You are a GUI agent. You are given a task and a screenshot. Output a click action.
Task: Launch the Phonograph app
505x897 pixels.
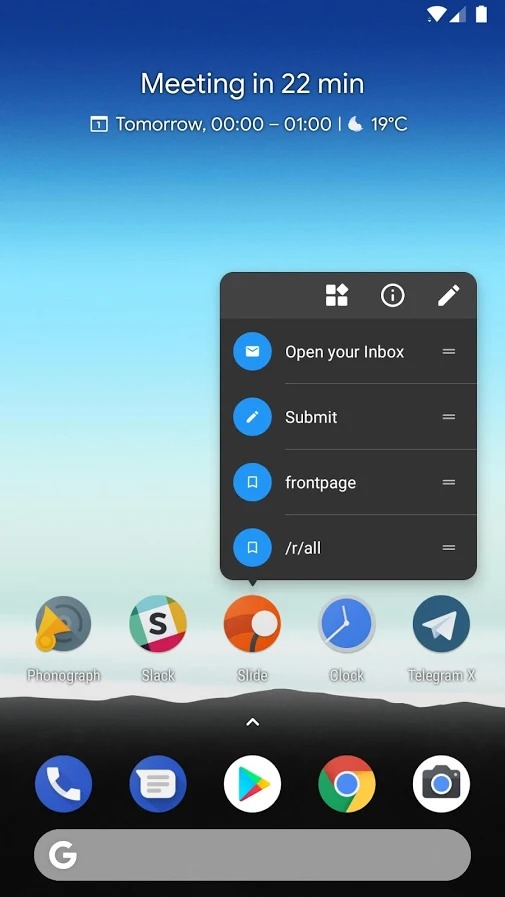point(63,624)
